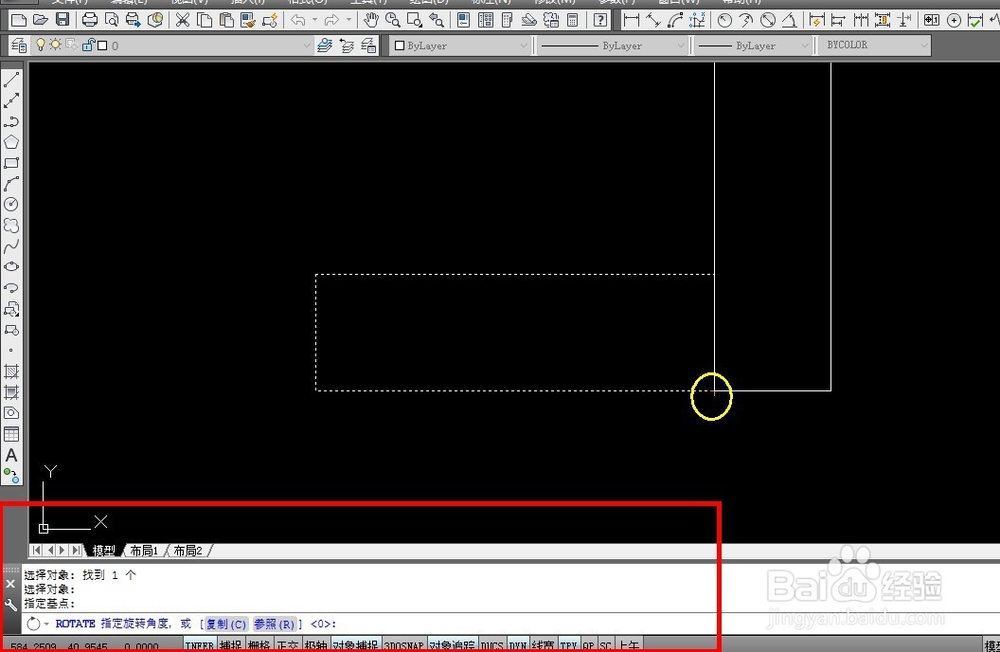Select the Circle draw tool
Viewport: 1000px width, 652px height.
click(x=11, y=204)
